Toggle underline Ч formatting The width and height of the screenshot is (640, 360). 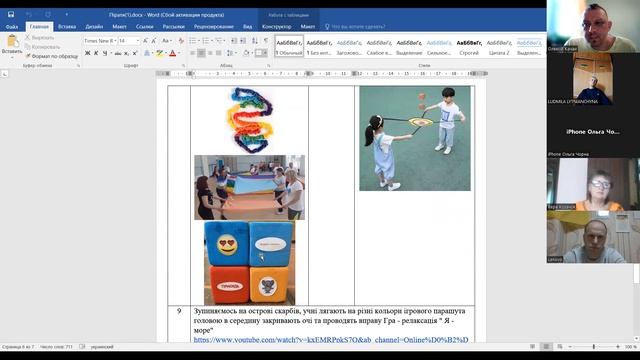click(105, 53)
